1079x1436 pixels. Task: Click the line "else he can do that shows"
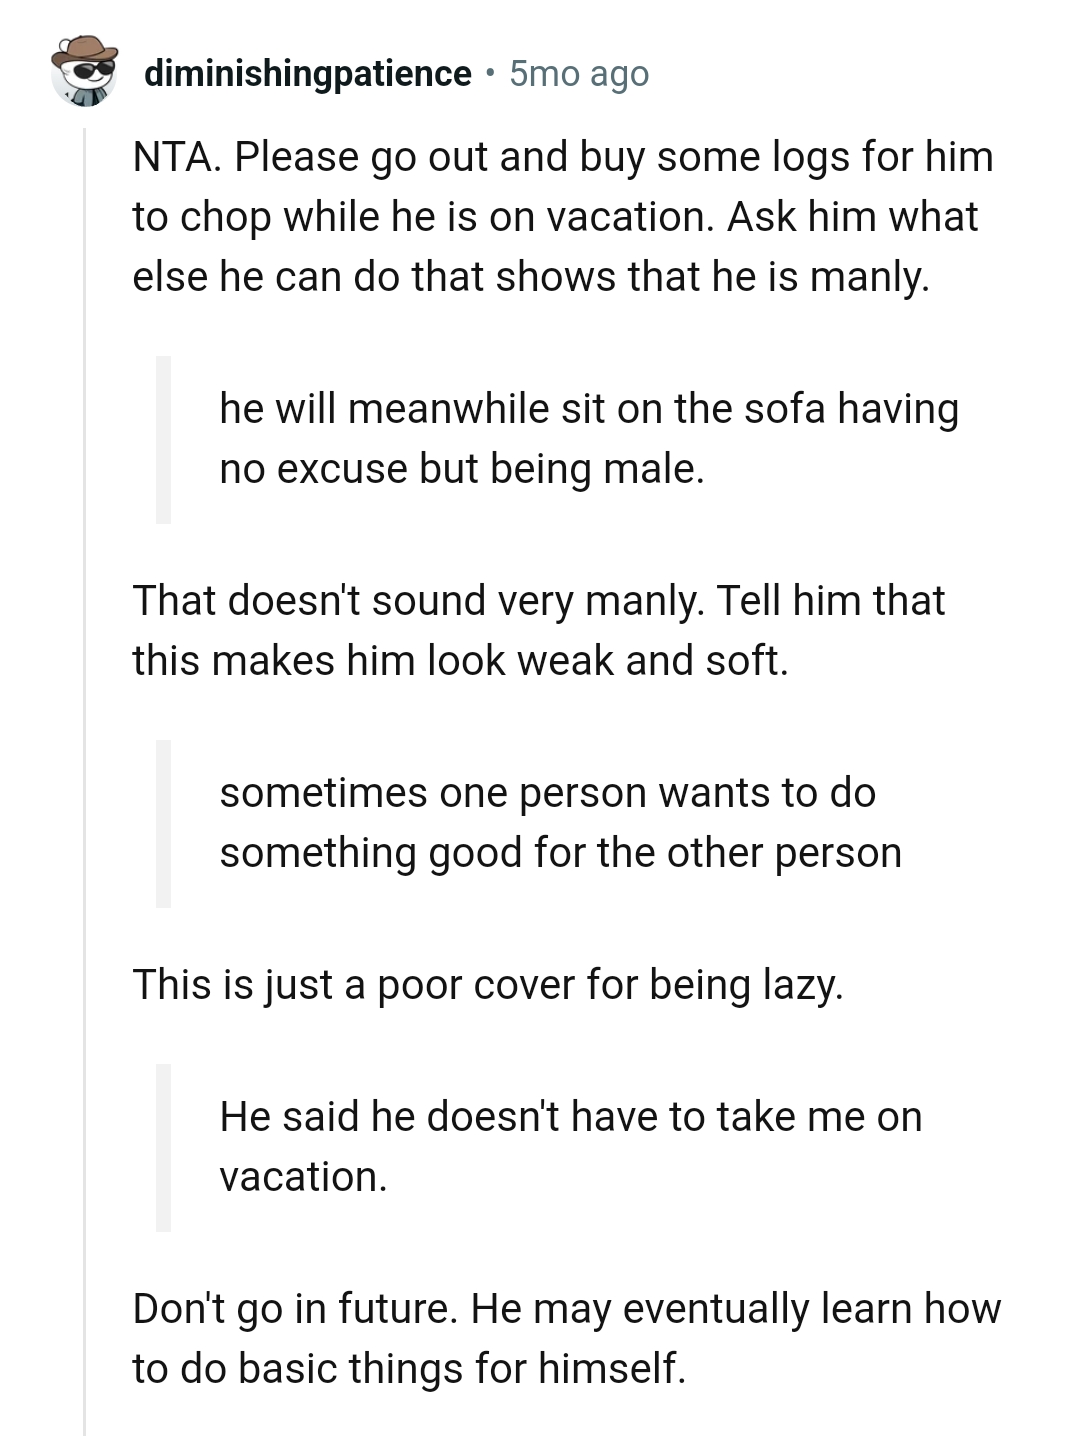[530, 277]
